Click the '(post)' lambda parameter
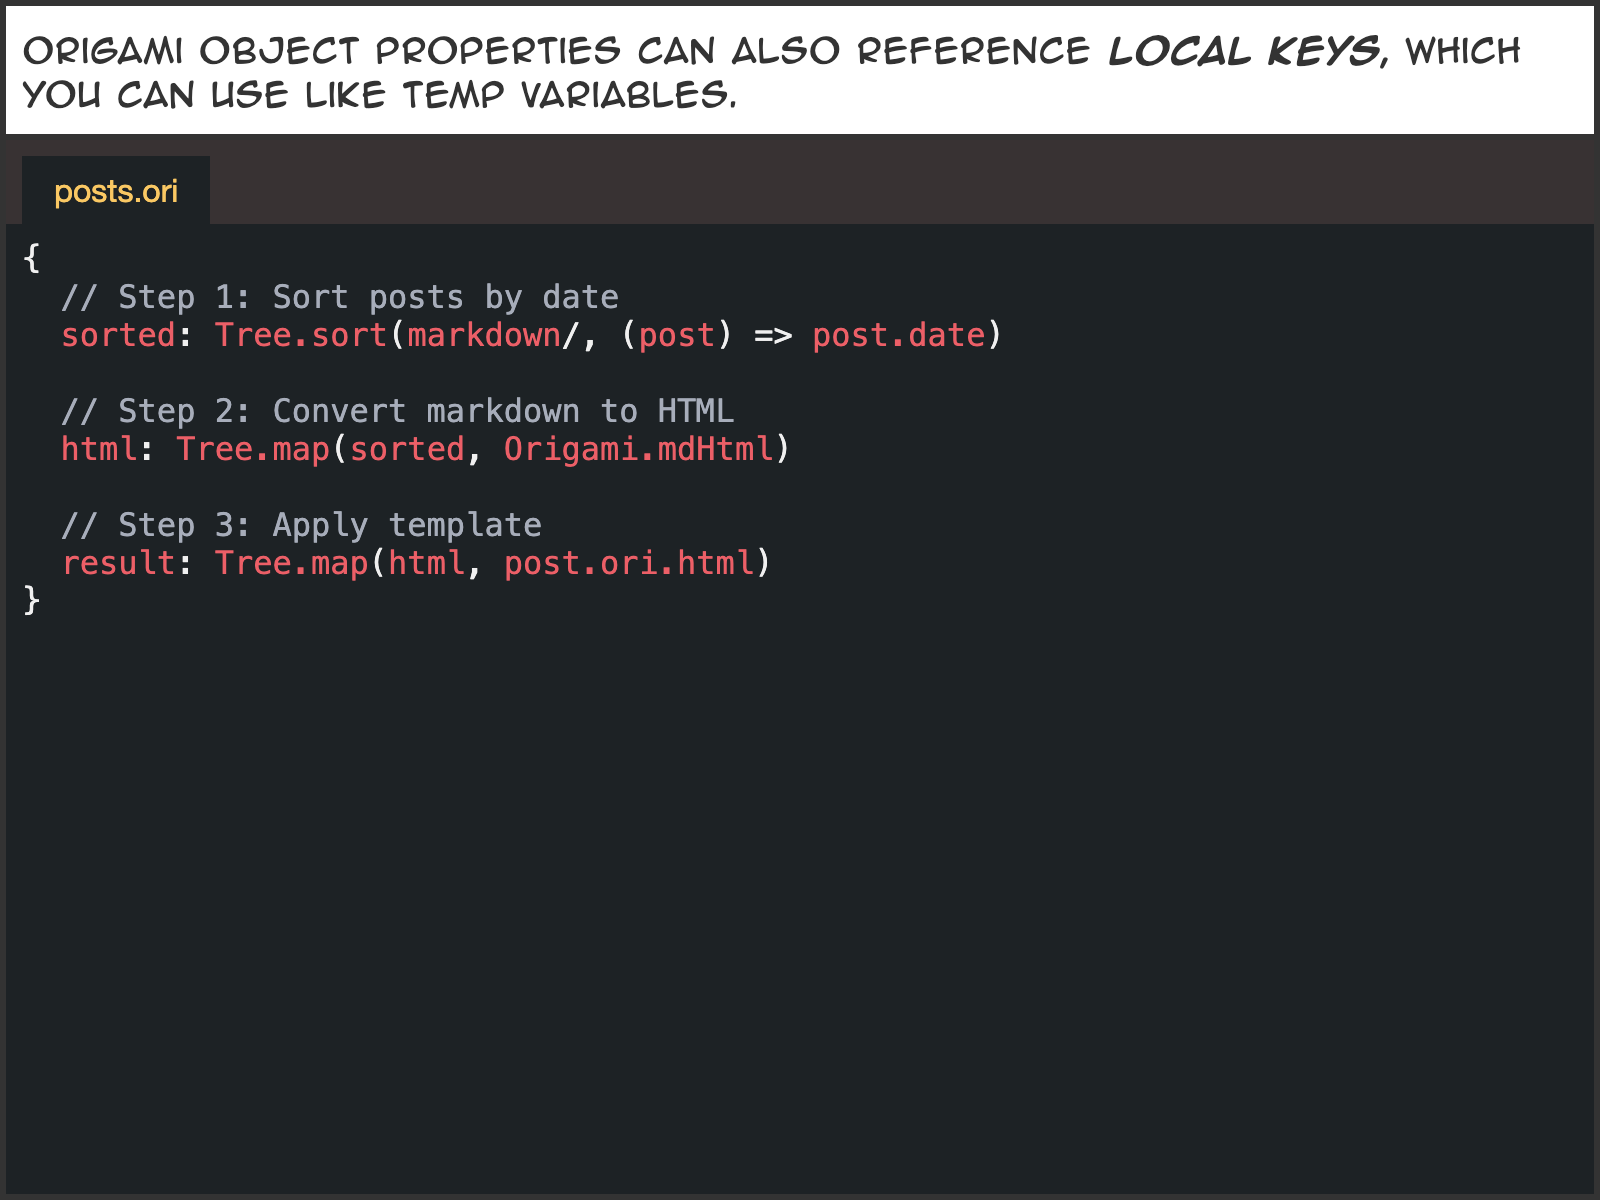Screen dimensions: 1600x1200 [677, 335]
